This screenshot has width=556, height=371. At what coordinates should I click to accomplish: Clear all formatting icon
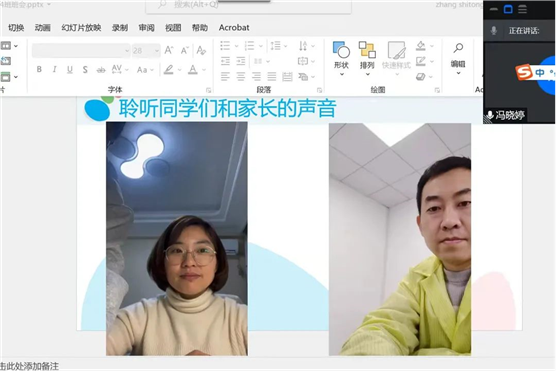[201, 50]
